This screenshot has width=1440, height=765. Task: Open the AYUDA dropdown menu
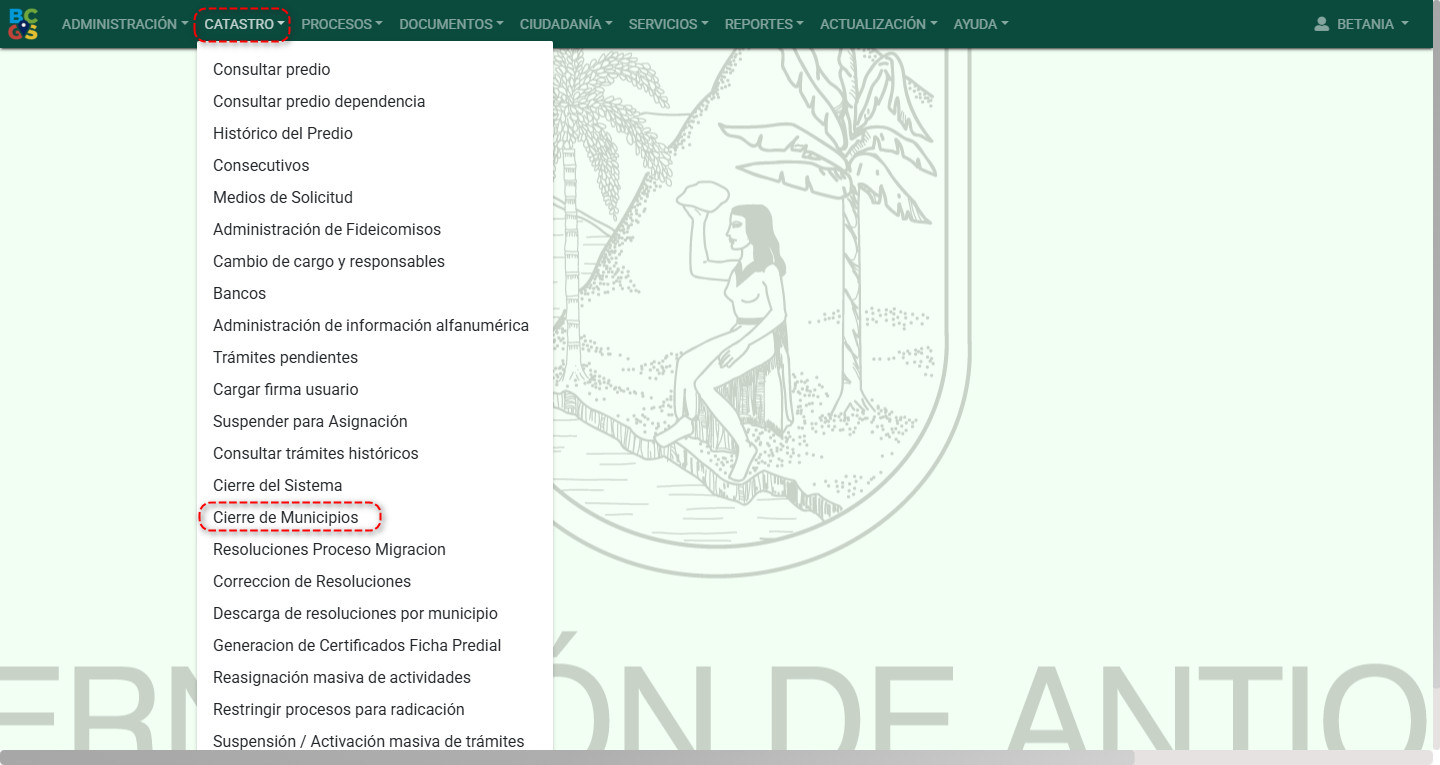pyautogui.click(x=980, y=24)
